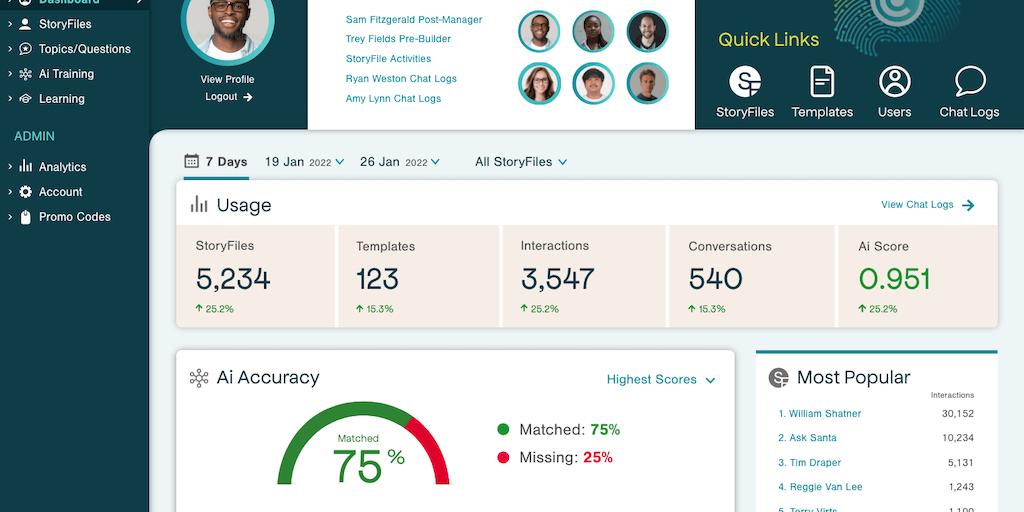Open the 26 Jan 2022 date dropdown

399,162
